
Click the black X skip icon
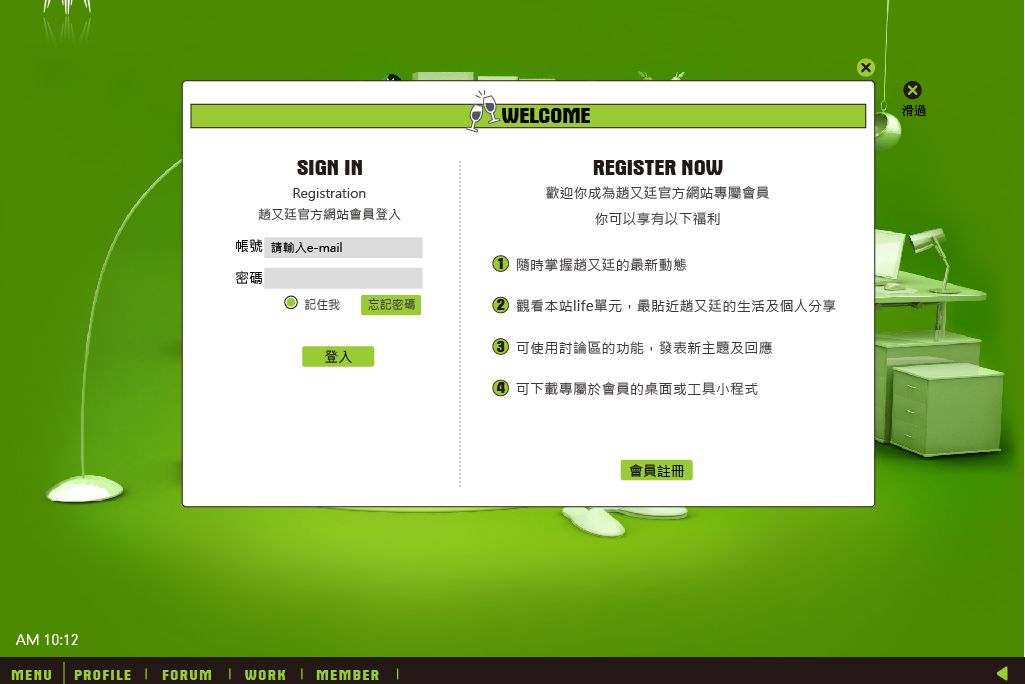[x=912, y=91]
